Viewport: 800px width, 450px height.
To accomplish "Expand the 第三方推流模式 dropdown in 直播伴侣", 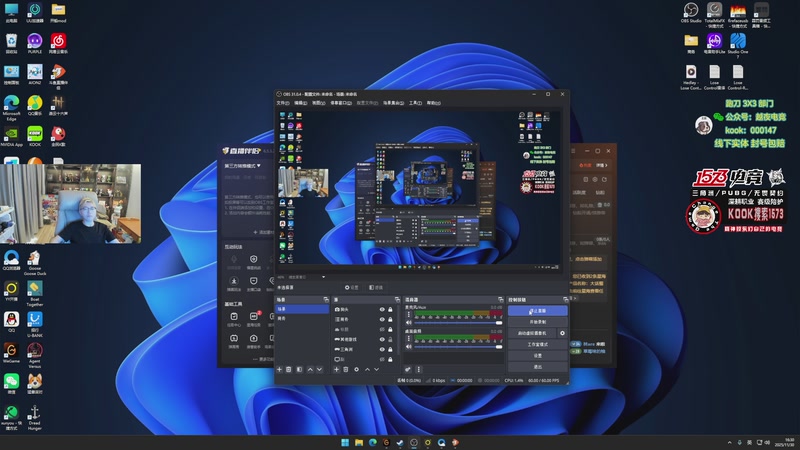I will click(x=243, y=166).
